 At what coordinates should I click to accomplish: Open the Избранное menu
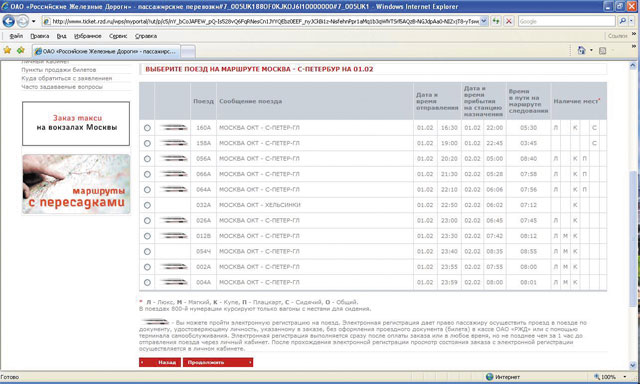87,36
